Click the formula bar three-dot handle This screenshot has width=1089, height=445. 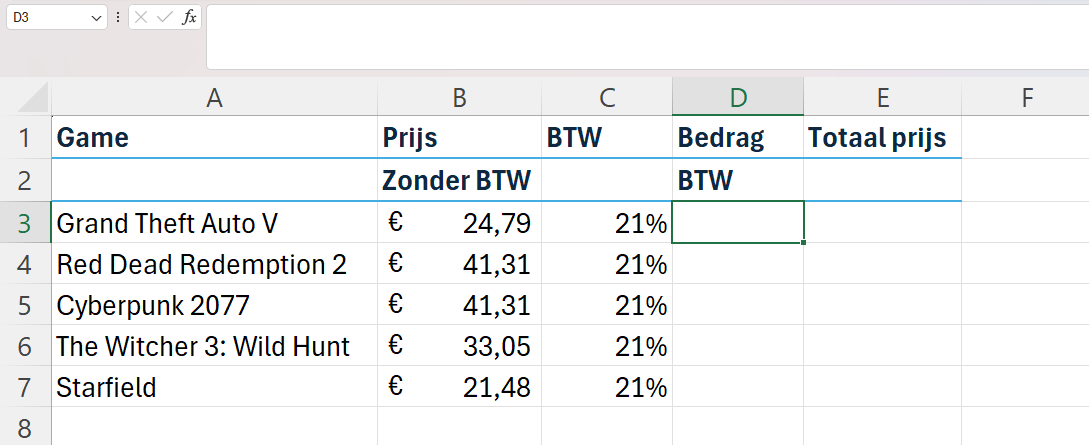coord(118,17)
